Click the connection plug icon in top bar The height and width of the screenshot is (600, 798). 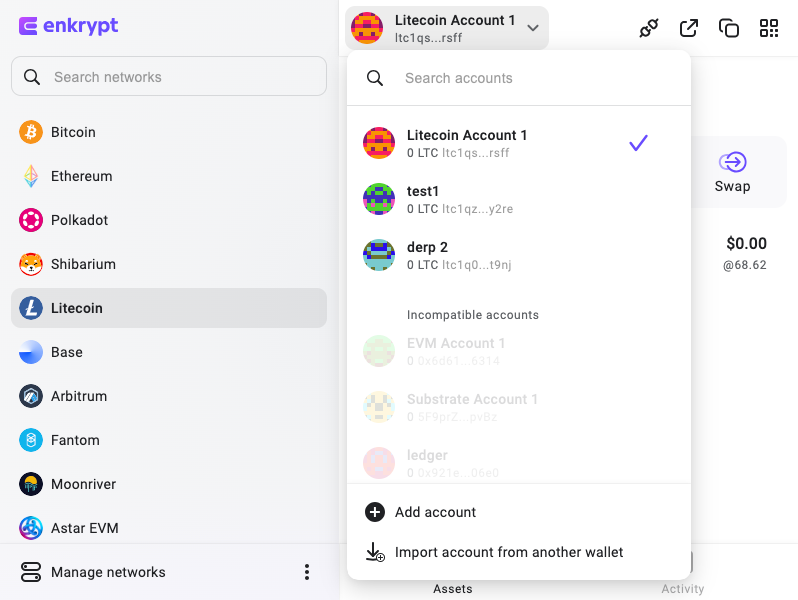[x=648, y=28]
